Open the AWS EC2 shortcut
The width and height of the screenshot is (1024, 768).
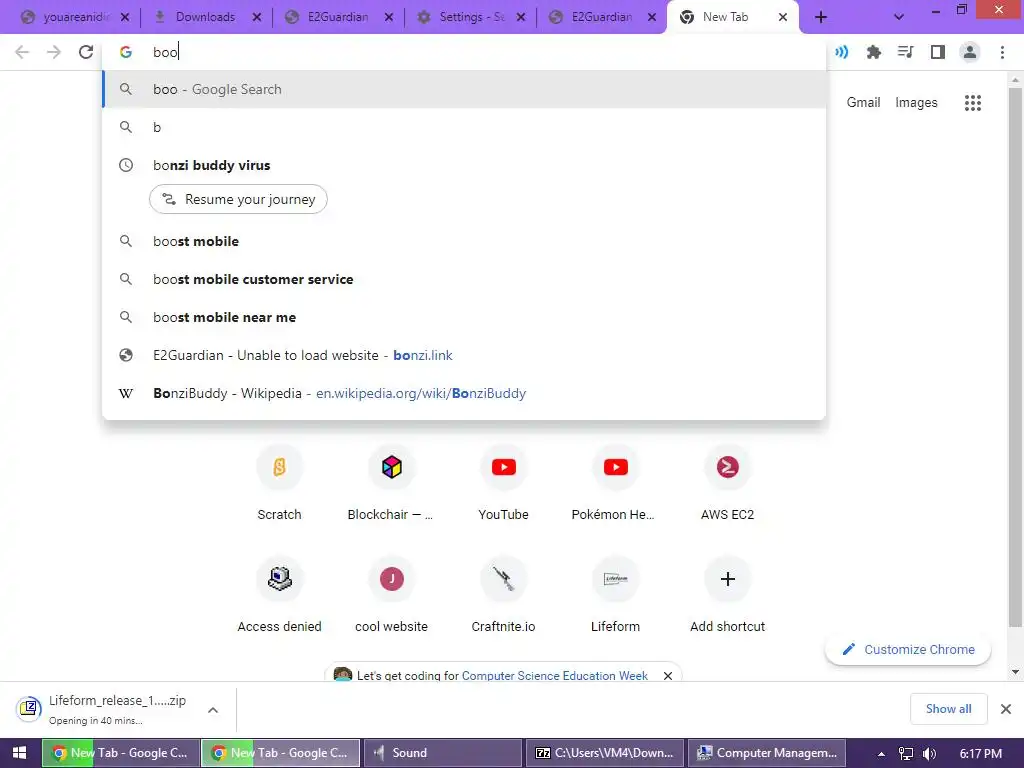tap(728, 483)
